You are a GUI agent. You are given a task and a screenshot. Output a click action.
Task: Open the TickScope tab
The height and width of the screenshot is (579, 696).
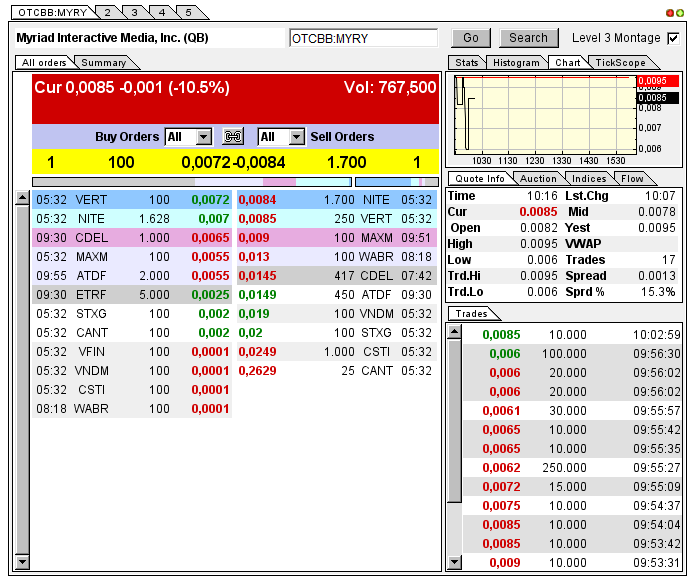coord(621,63)
